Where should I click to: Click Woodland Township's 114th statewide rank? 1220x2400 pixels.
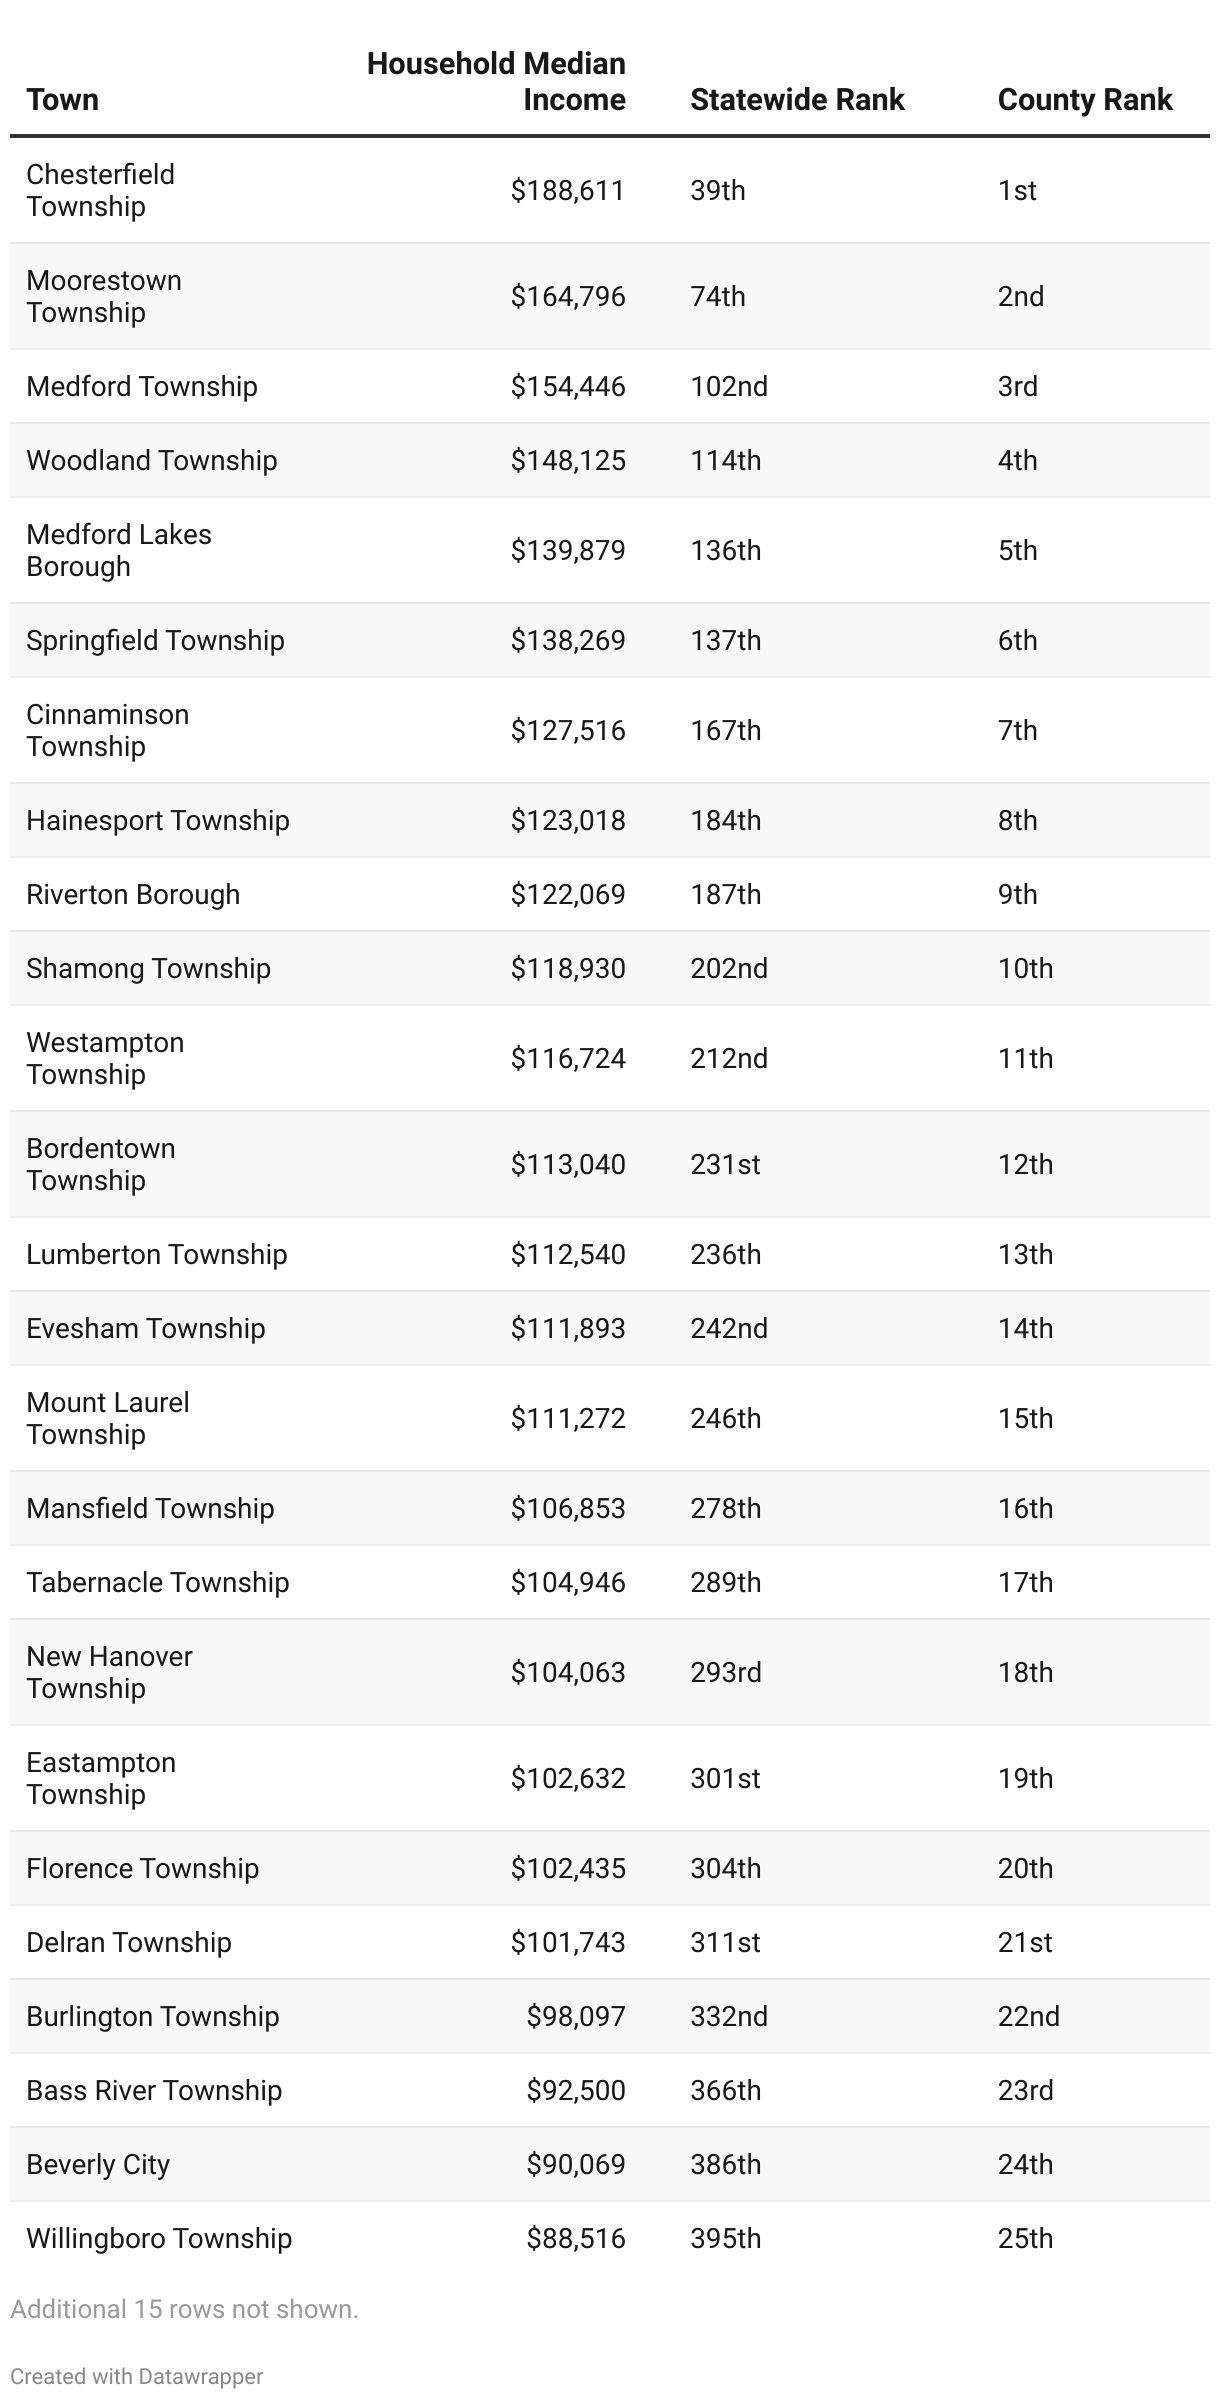click(x=725, y=460)
